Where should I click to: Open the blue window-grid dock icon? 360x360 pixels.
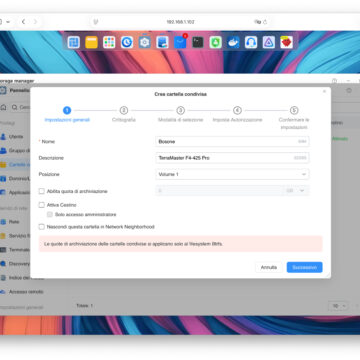(x=73, y=42)
